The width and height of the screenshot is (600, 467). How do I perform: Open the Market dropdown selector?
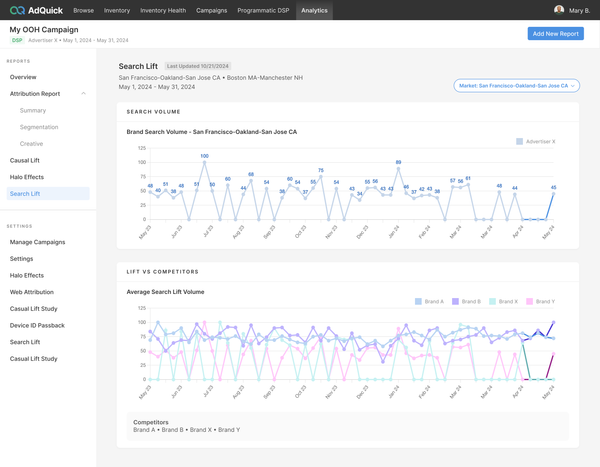(x=517, y=86)
